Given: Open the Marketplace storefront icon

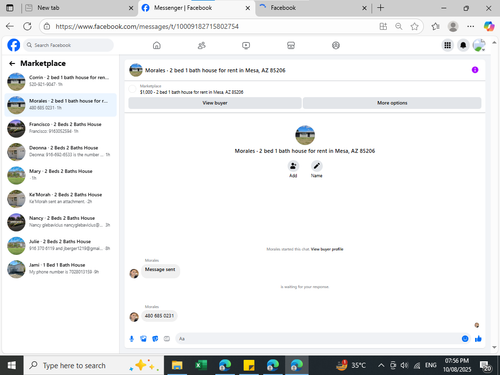Looking at the screenshot, I should 291,45.
